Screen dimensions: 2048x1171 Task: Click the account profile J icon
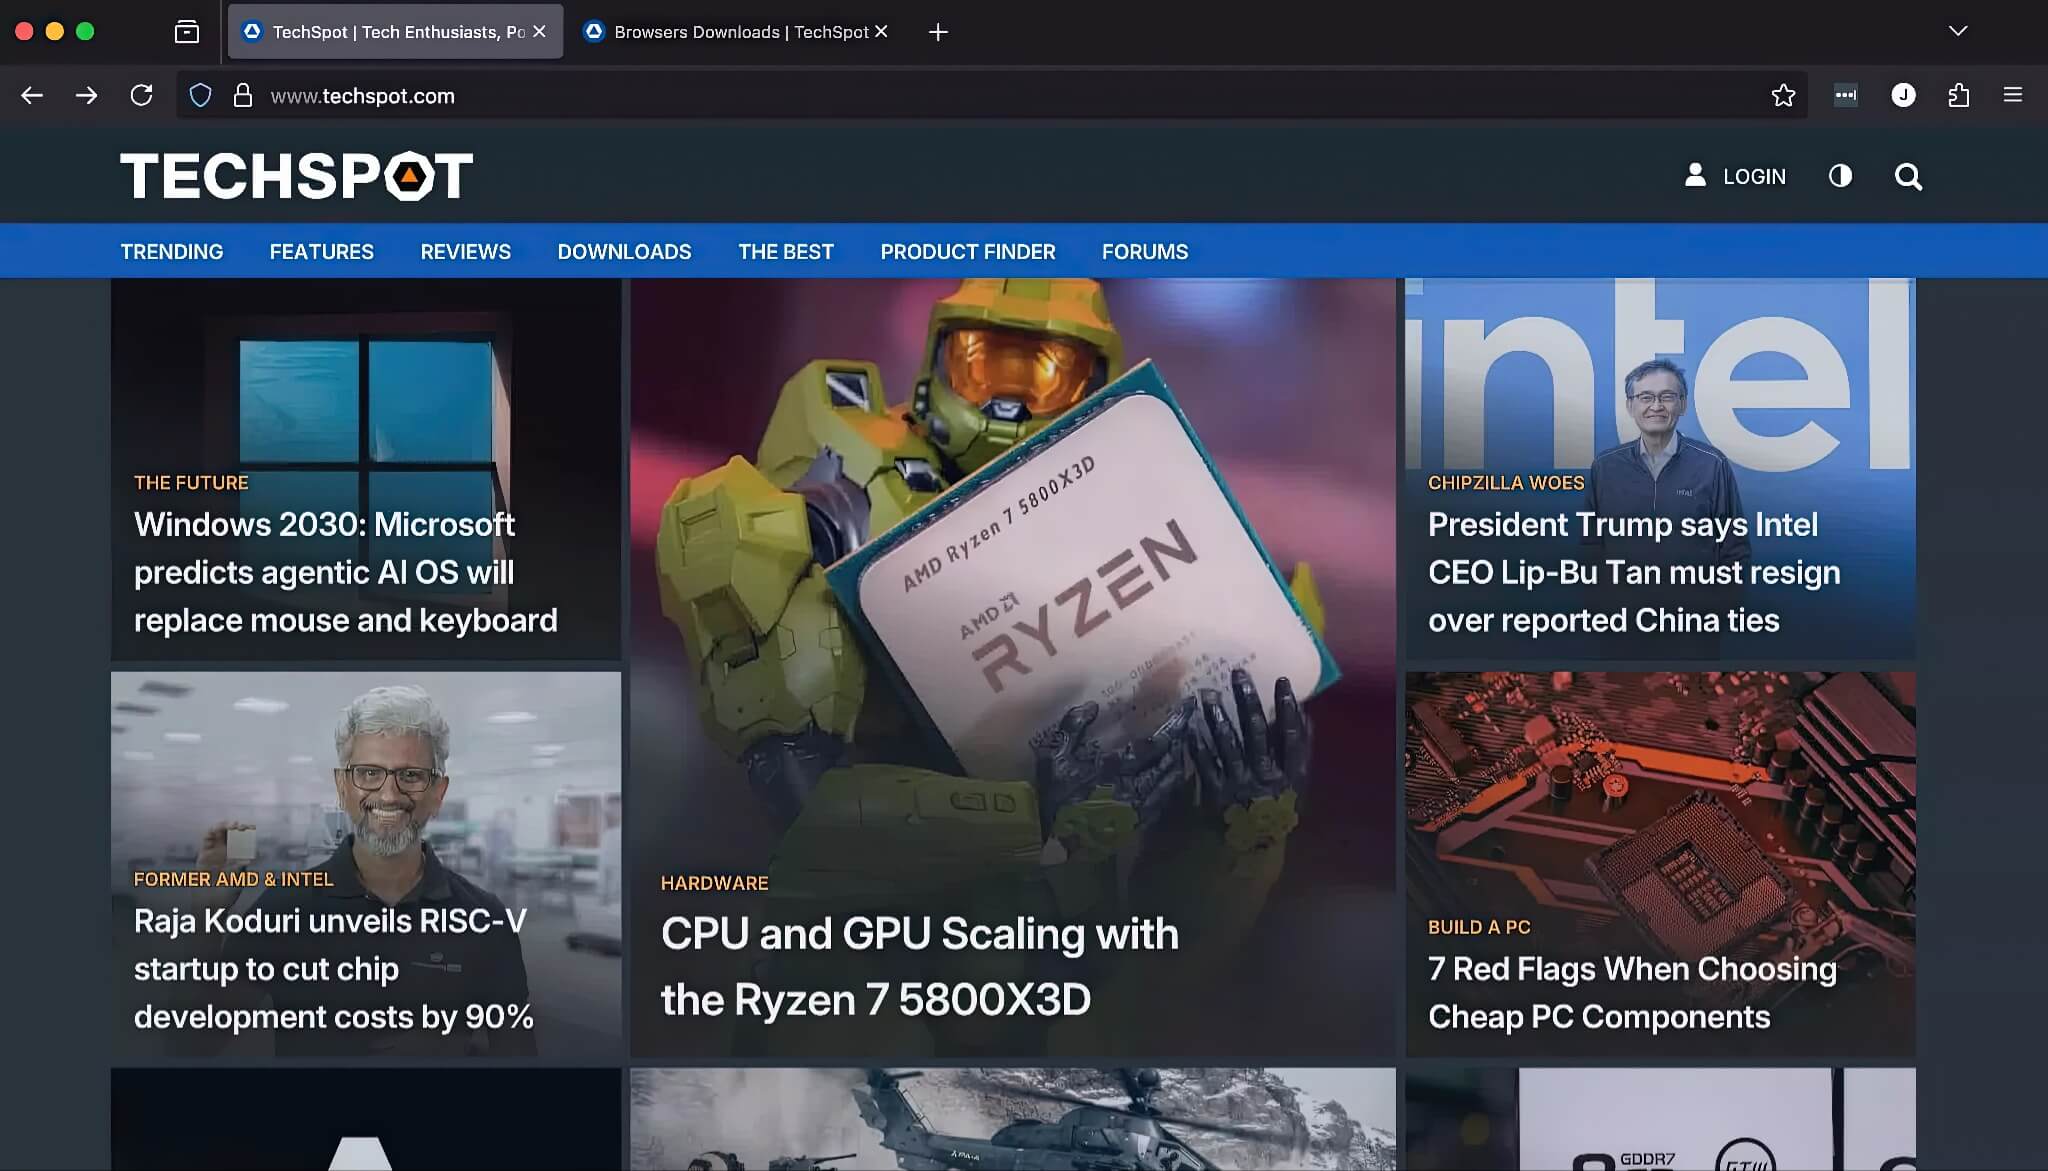pyautogui.click(x=1903, y=95)
